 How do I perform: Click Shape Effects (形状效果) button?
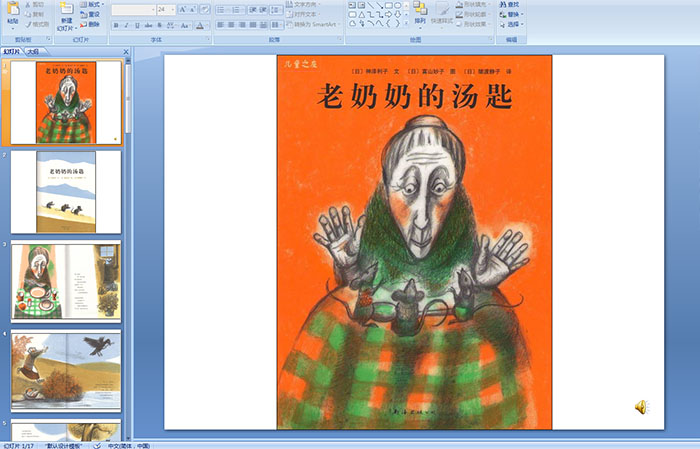(473, 24)
